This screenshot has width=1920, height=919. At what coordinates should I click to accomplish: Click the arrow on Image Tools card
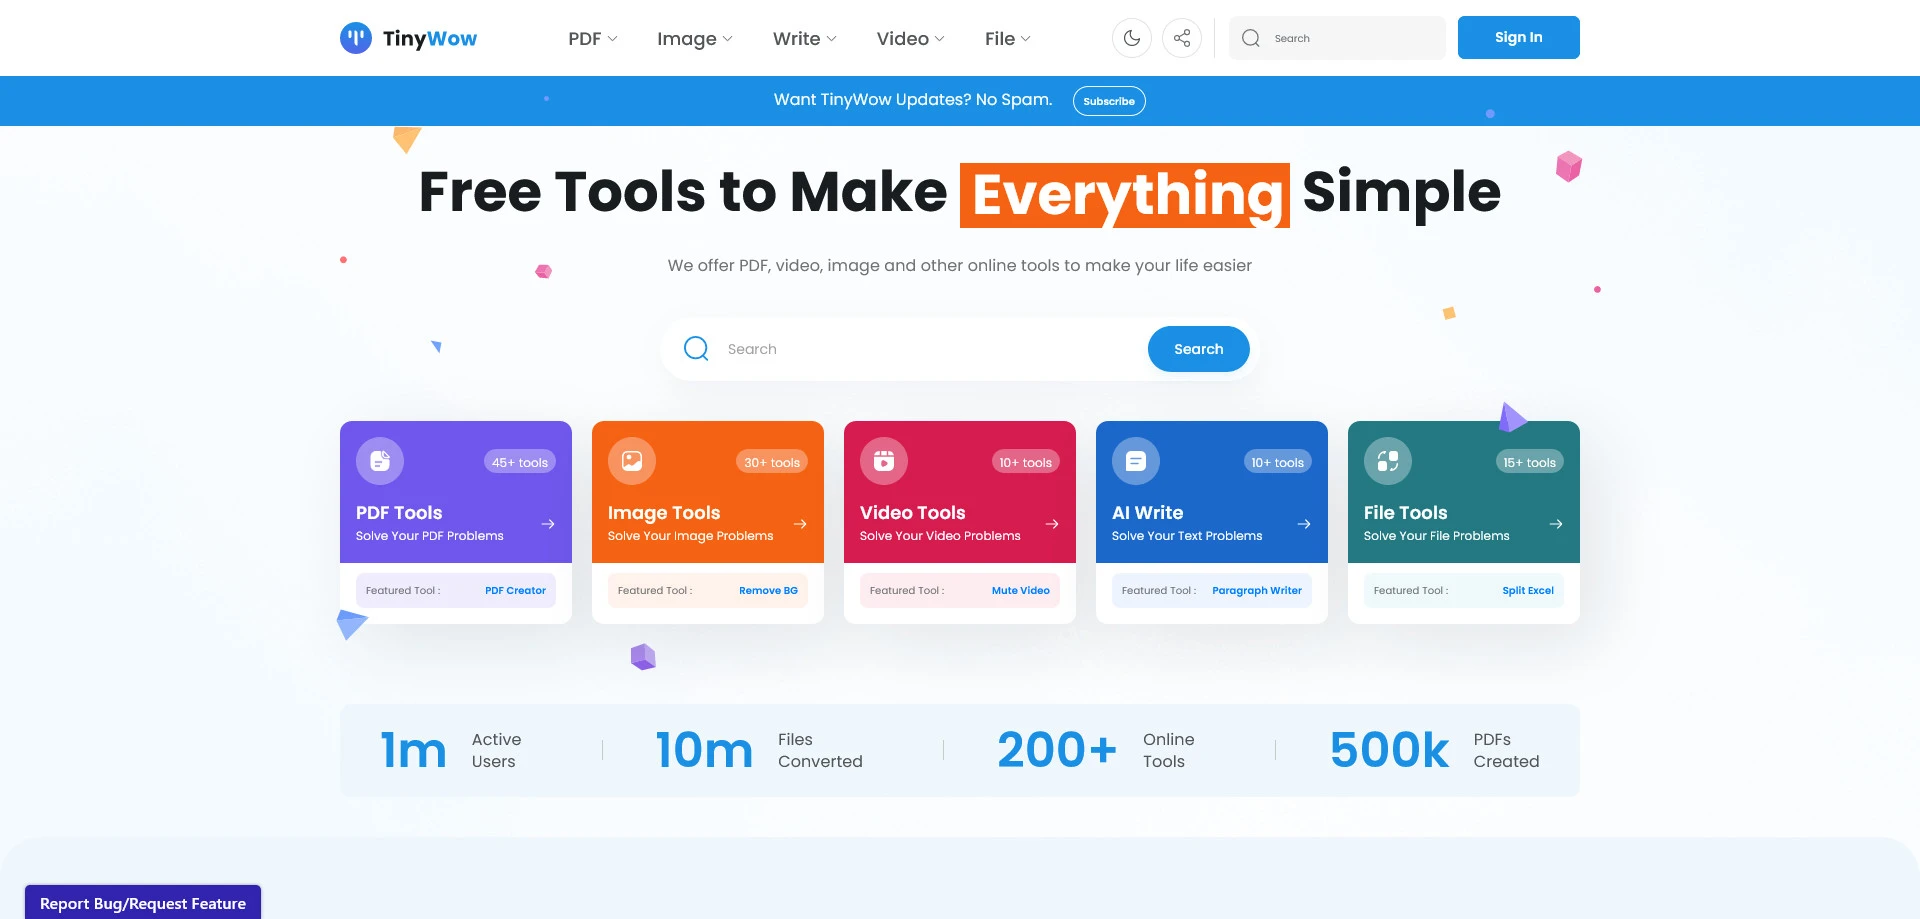pyautogui.click(x=800, y=524)
